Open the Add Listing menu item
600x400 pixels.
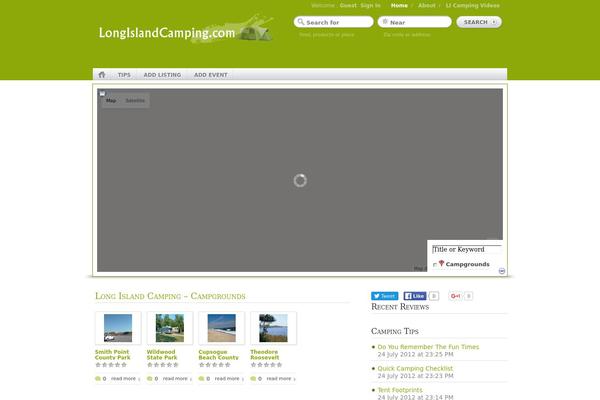pos(162,75)
